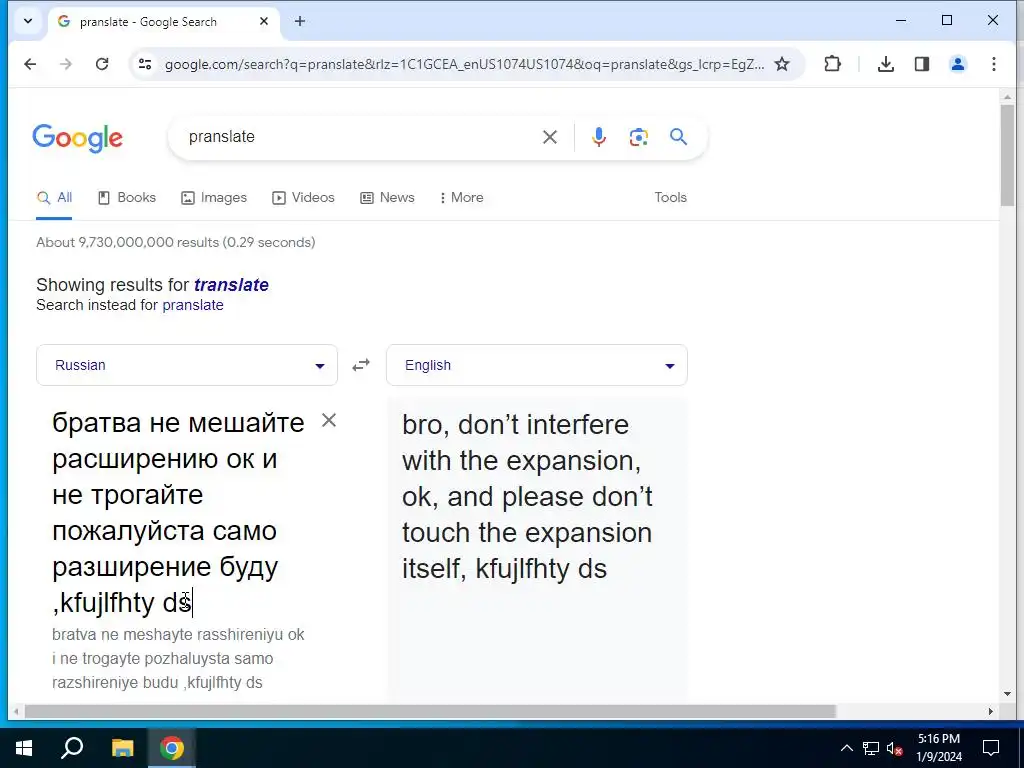Follow the corrected 'translate' link

pyautogui.click(x=231, y=285)
